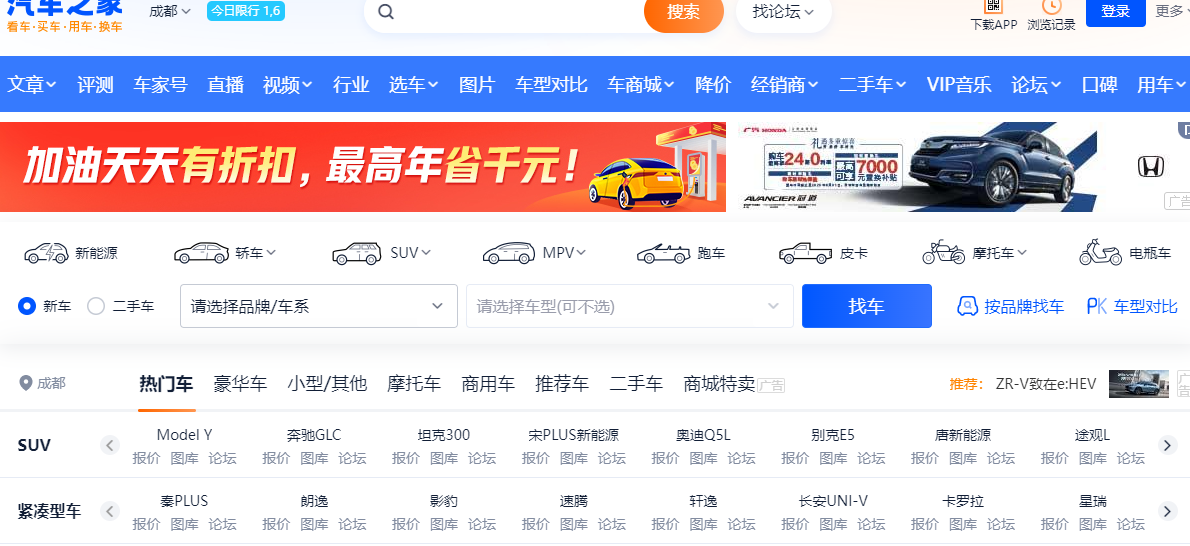Select the new energy car icon
Image resolution: width=1190 pixels, height=546 pixels.
coord(46,253)
